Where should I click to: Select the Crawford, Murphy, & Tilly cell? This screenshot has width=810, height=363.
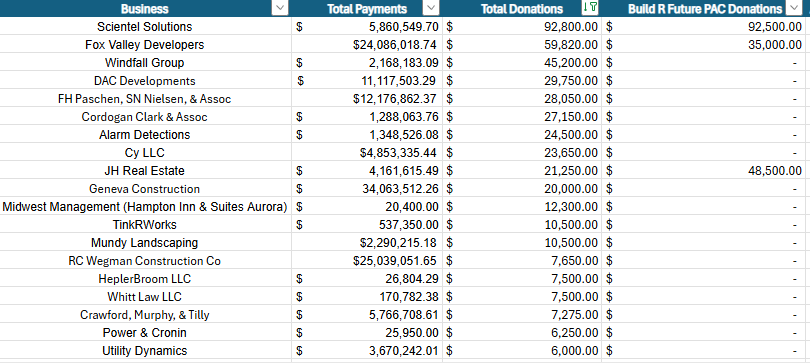(x=145, y=315)
